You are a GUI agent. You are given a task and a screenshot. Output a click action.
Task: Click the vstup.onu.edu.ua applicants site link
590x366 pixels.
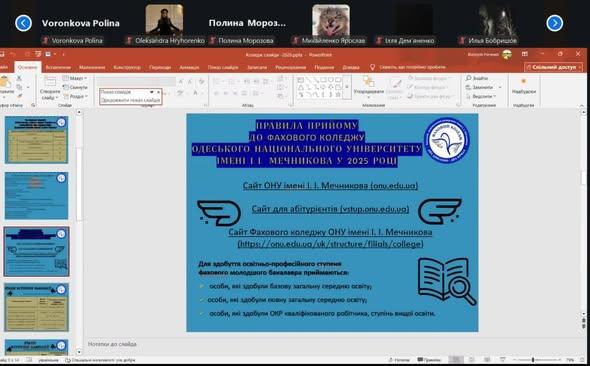[330, 209]
